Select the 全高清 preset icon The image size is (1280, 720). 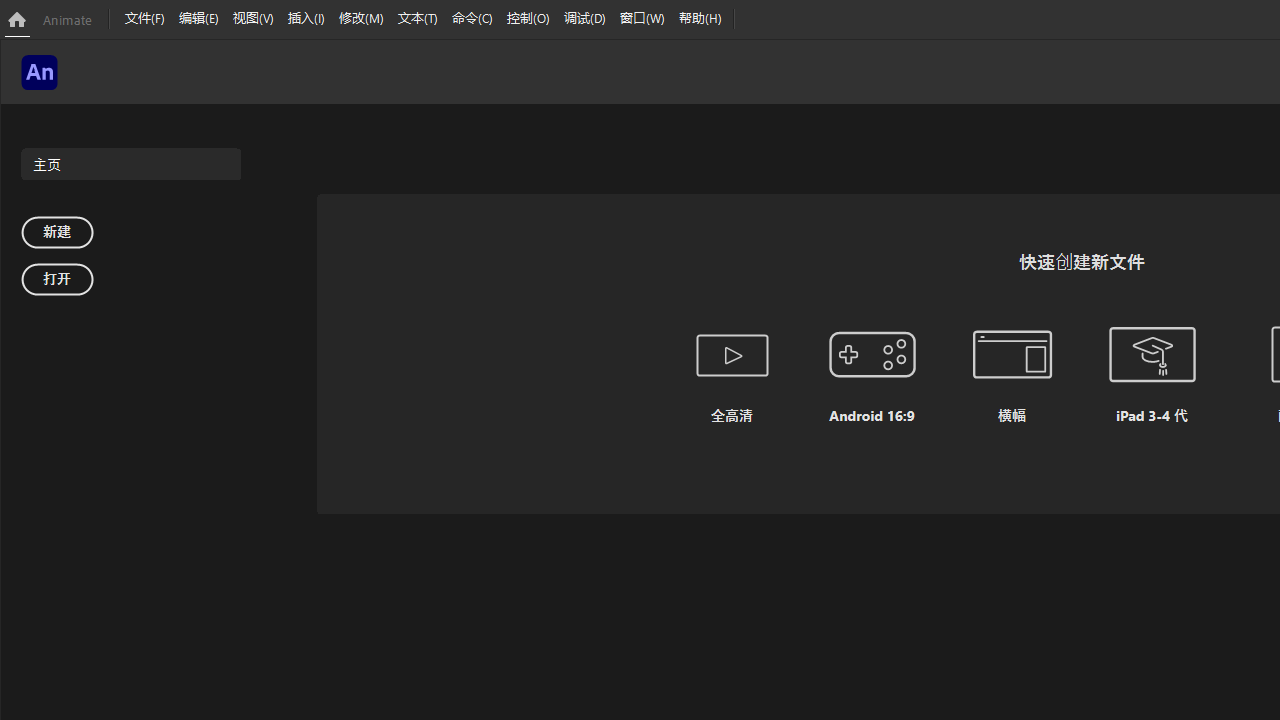(x=731, y=355)
